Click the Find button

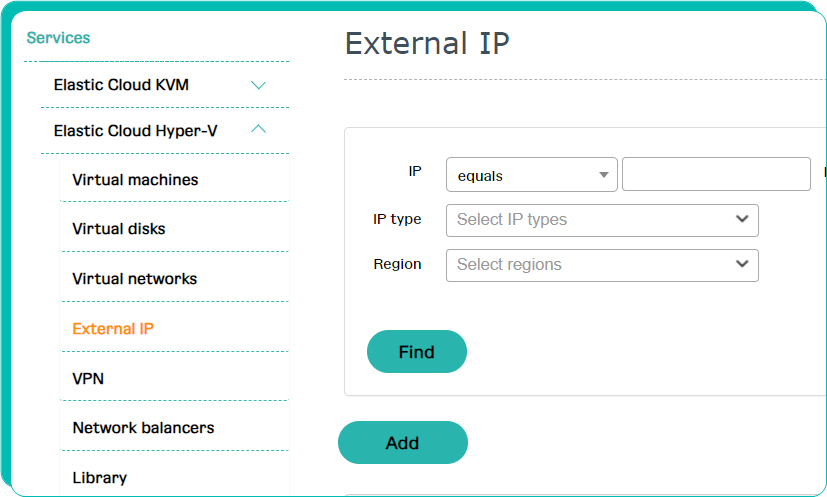(417, 351)
